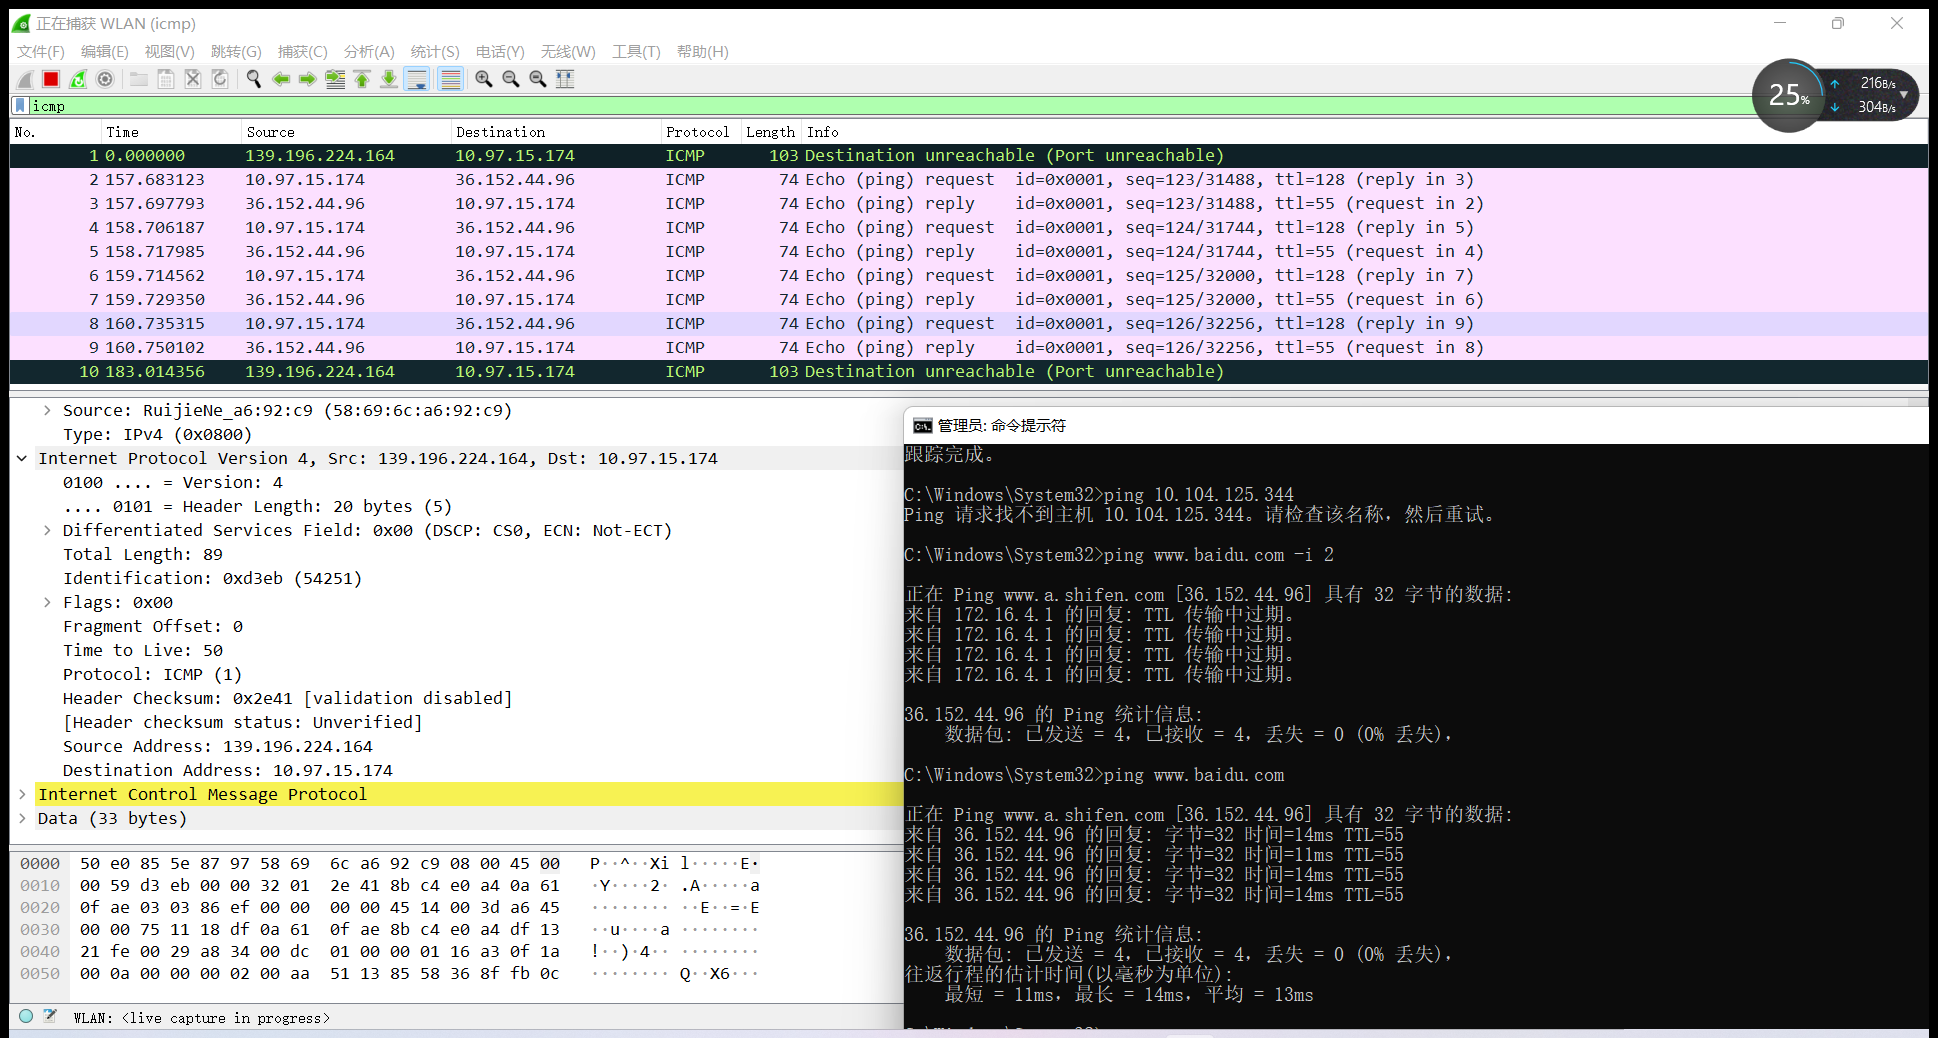Open the 文件(F) menu
Screen dimensions: 1938x1038
point(41,51)
